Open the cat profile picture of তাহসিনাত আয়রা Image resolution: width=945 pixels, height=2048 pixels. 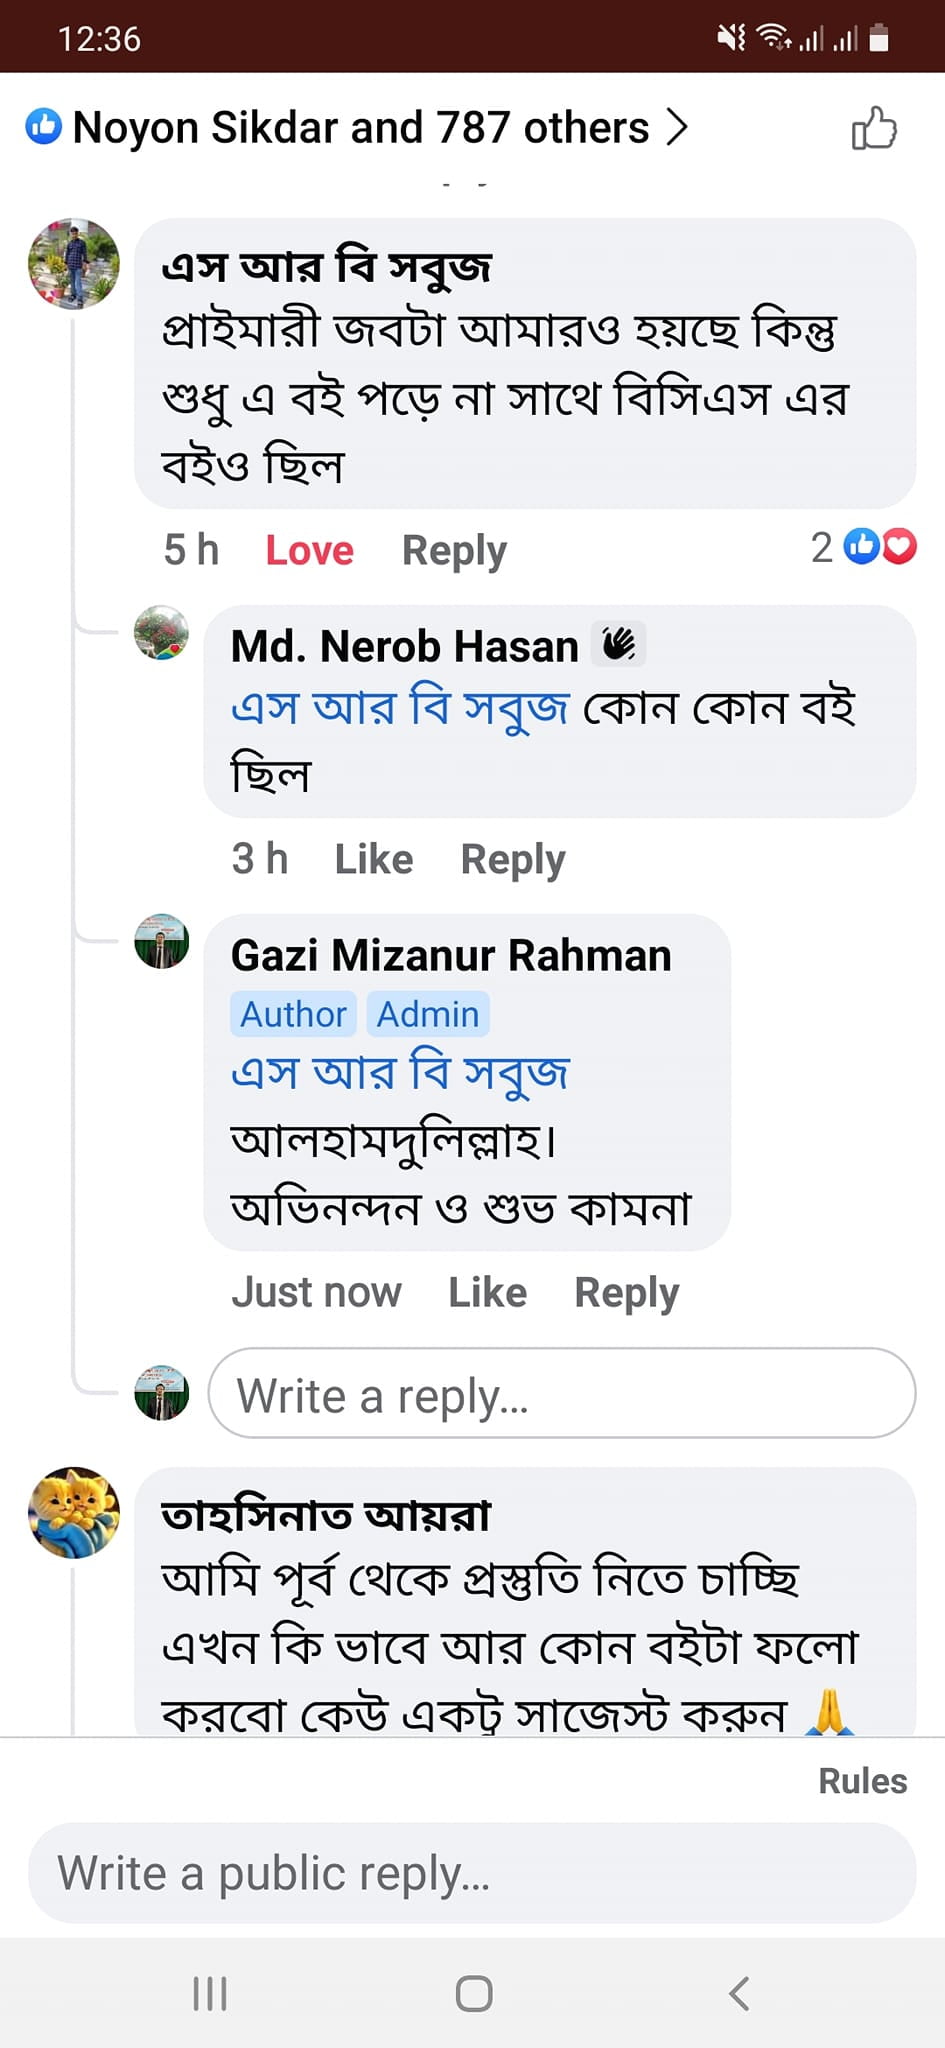(74, 1512)
